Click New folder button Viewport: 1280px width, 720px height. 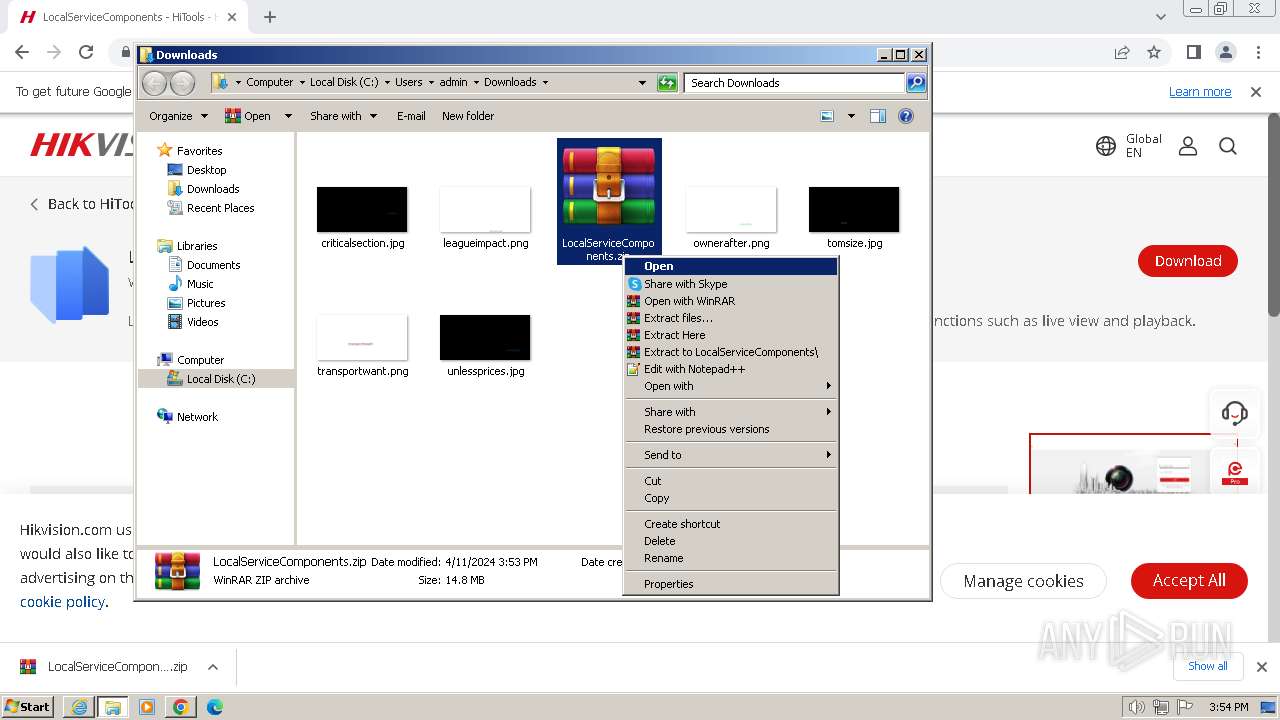point(468,116)
